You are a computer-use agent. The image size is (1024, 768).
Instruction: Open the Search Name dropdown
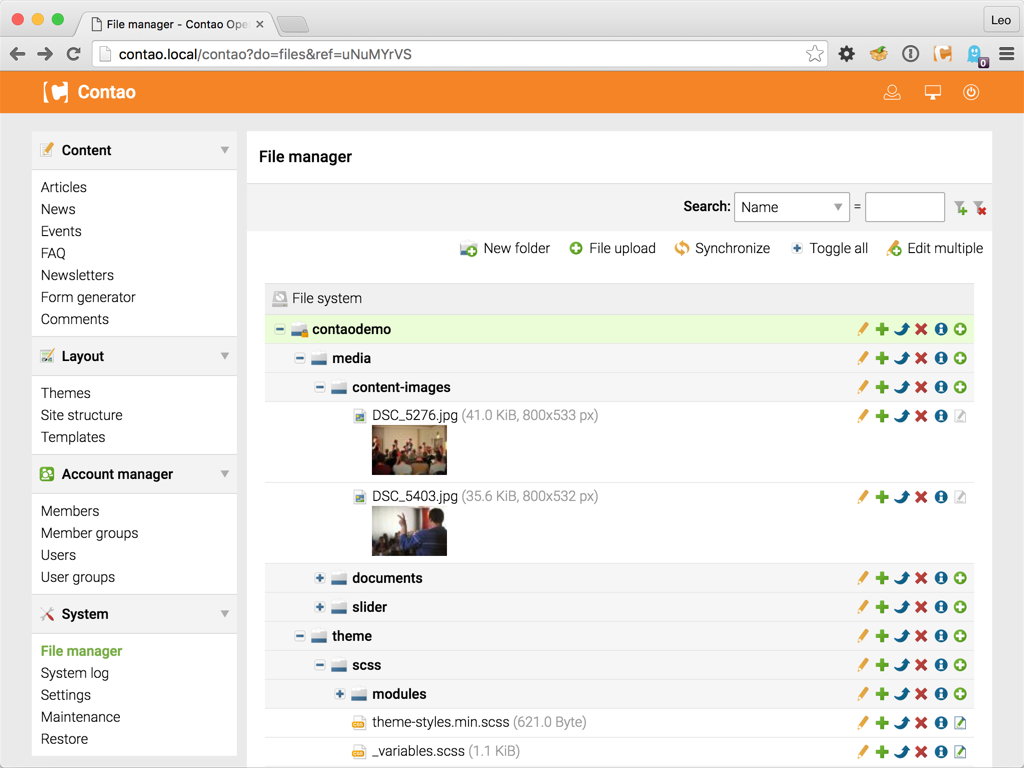[792, 207]
